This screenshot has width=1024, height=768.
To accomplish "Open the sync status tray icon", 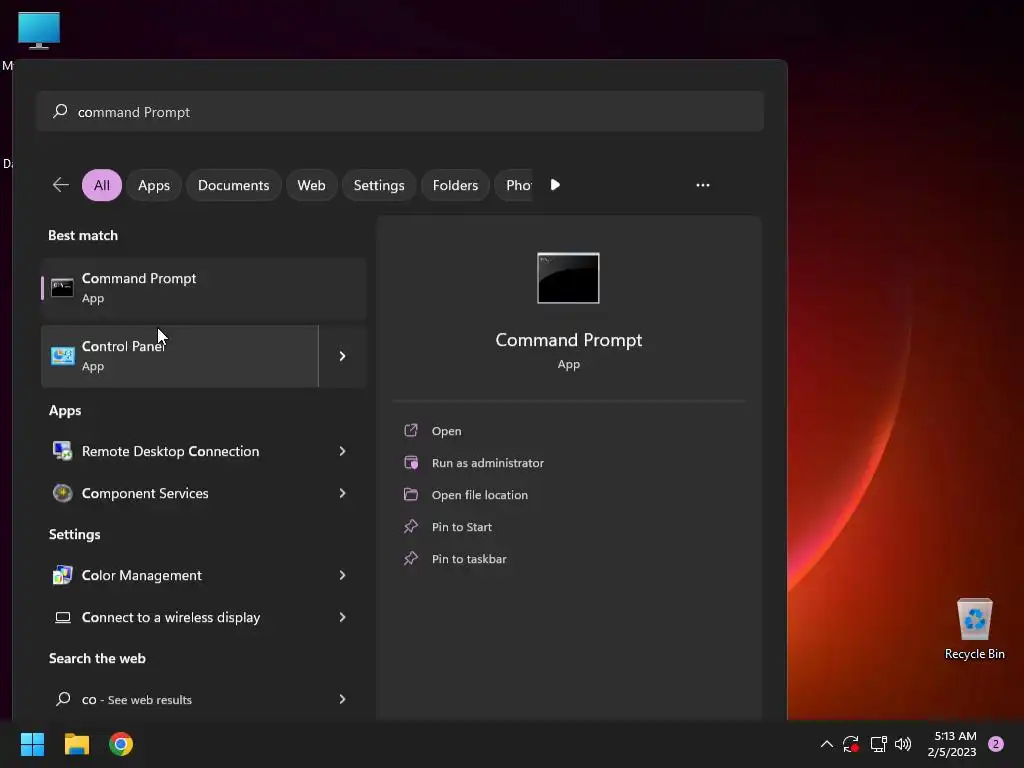I will click(851, 744).
